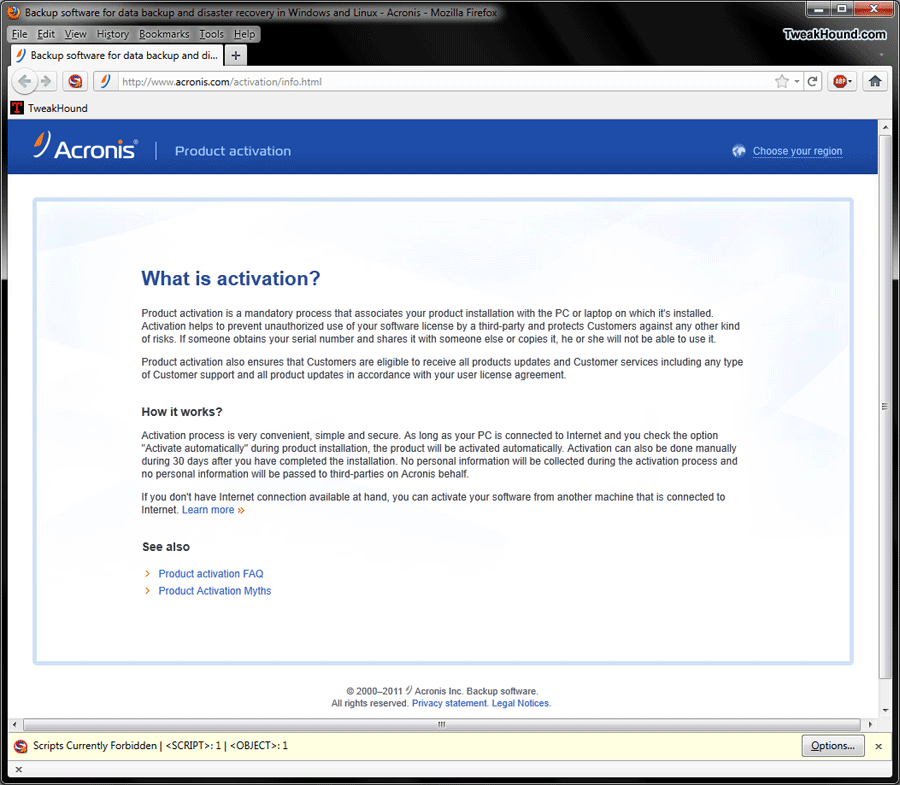Click the vertical scrollbar down arrow

(x=885, y=710)
